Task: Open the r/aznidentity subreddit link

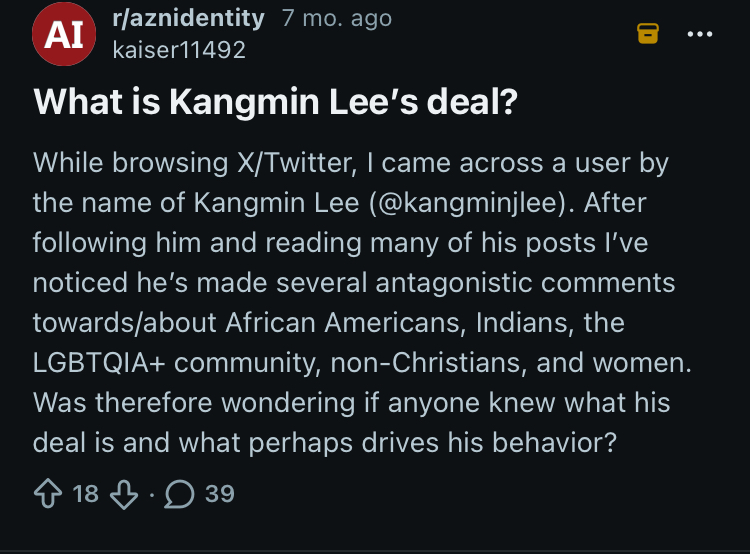Action: tap(188, 19)
